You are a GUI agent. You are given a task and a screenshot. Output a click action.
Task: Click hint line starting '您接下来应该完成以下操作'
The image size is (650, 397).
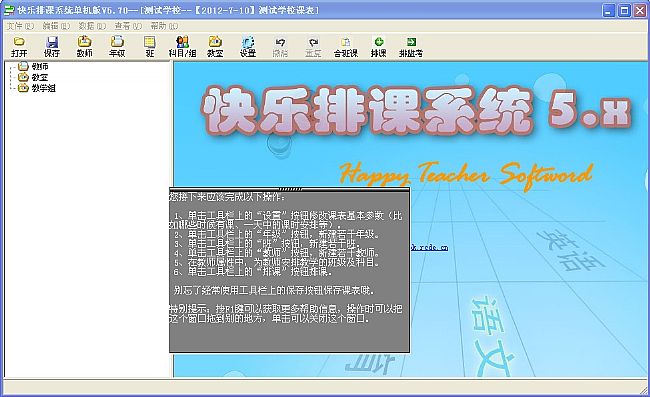coord(227,197)
